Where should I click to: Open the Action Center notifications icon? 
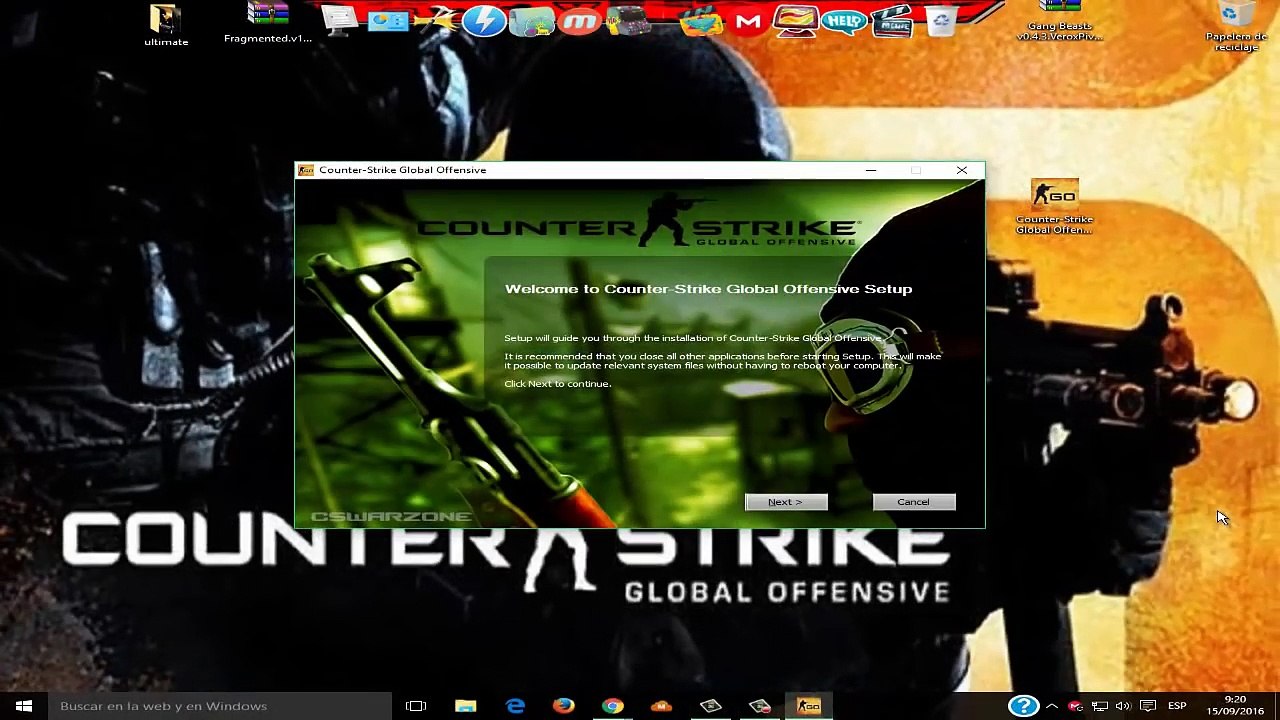1148,706
